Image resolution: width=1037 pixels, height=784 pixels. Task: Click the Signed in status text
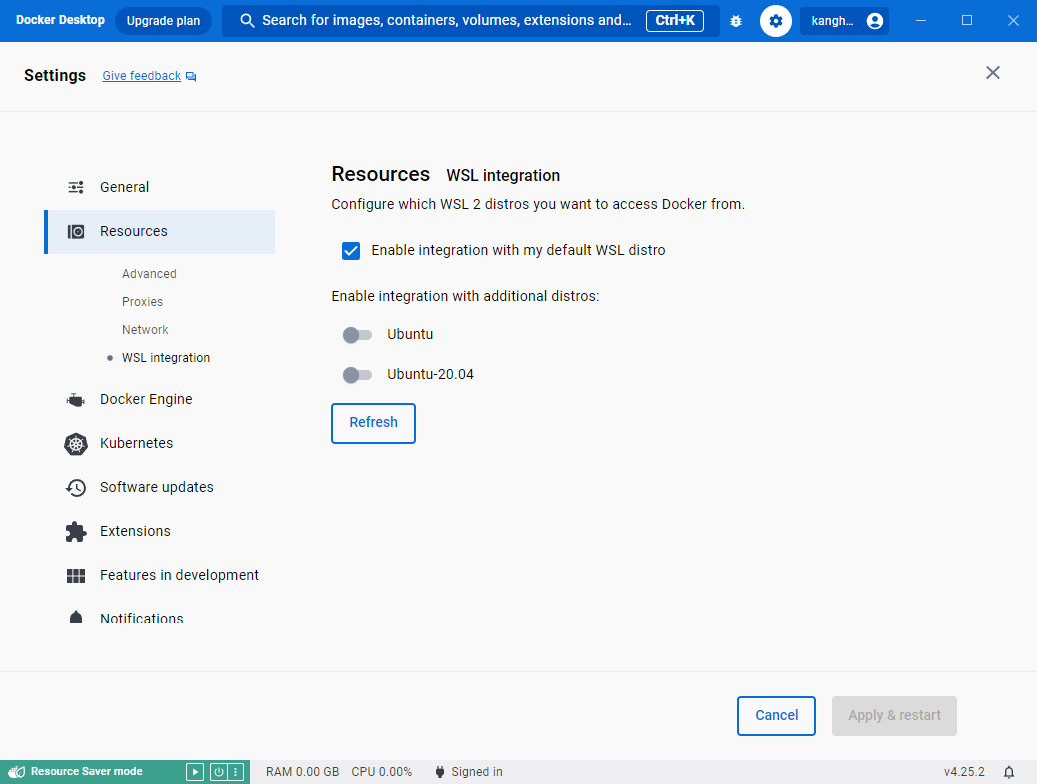477,772
